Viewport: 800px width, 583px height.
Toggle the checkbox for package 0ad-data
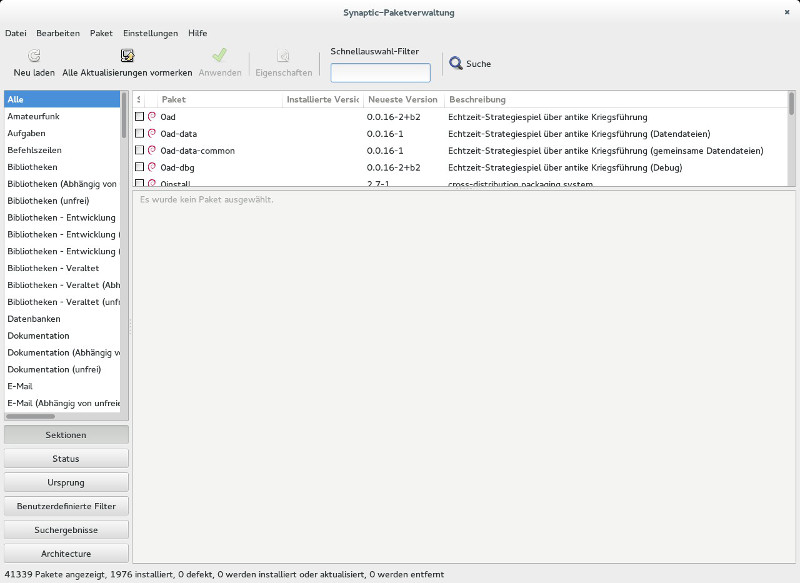pyautogui.click(x=139, y=133)
